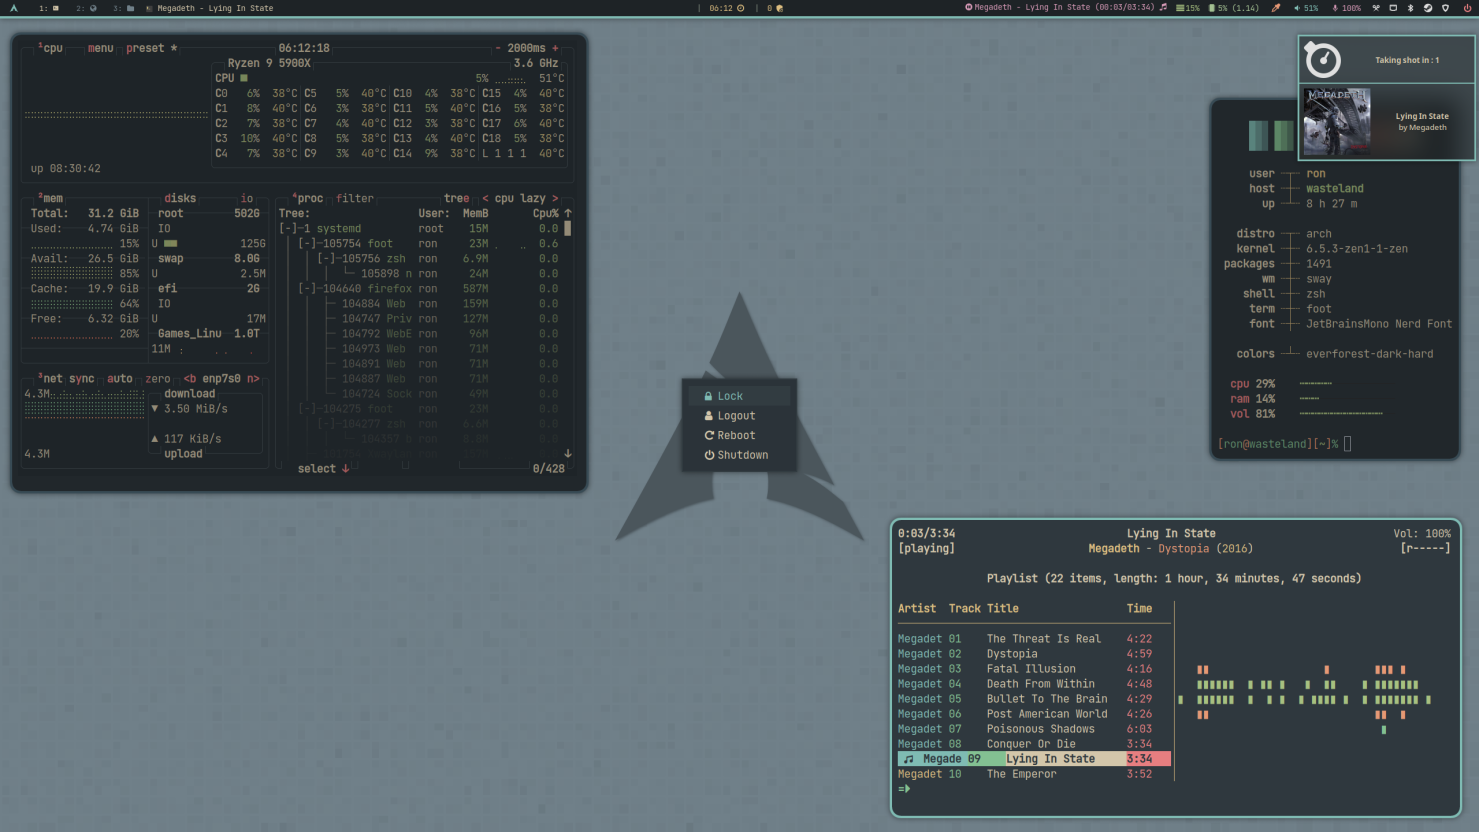The image size is (1479, 832).
Task: Collapse the 105756 zsh process node
Action: [x=326, y=258]
